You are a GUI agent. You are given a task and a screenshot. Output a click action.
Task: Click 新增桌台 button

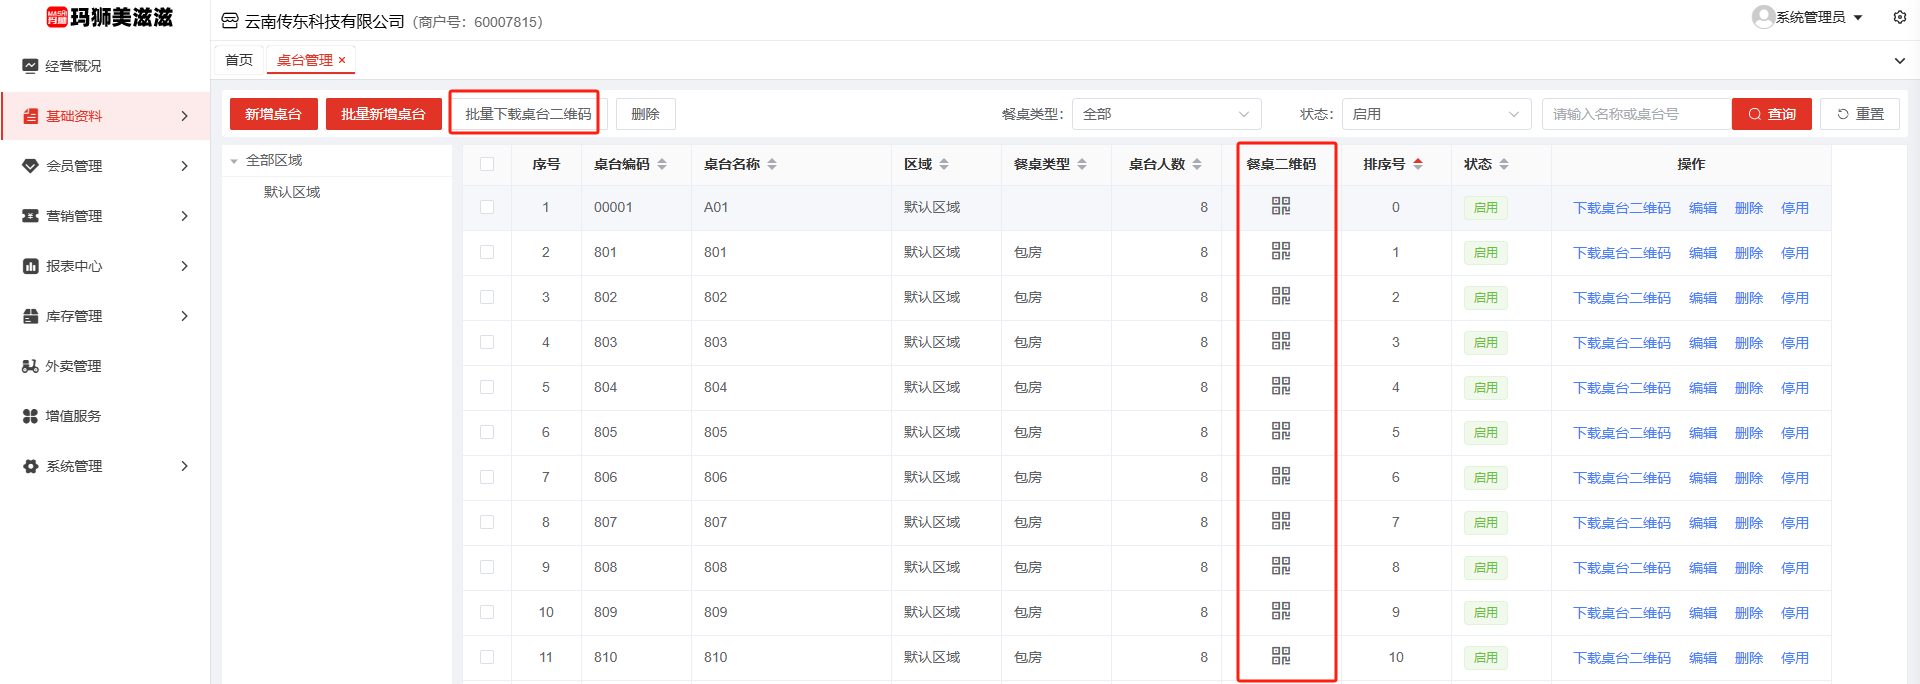[x=273, y=114]
